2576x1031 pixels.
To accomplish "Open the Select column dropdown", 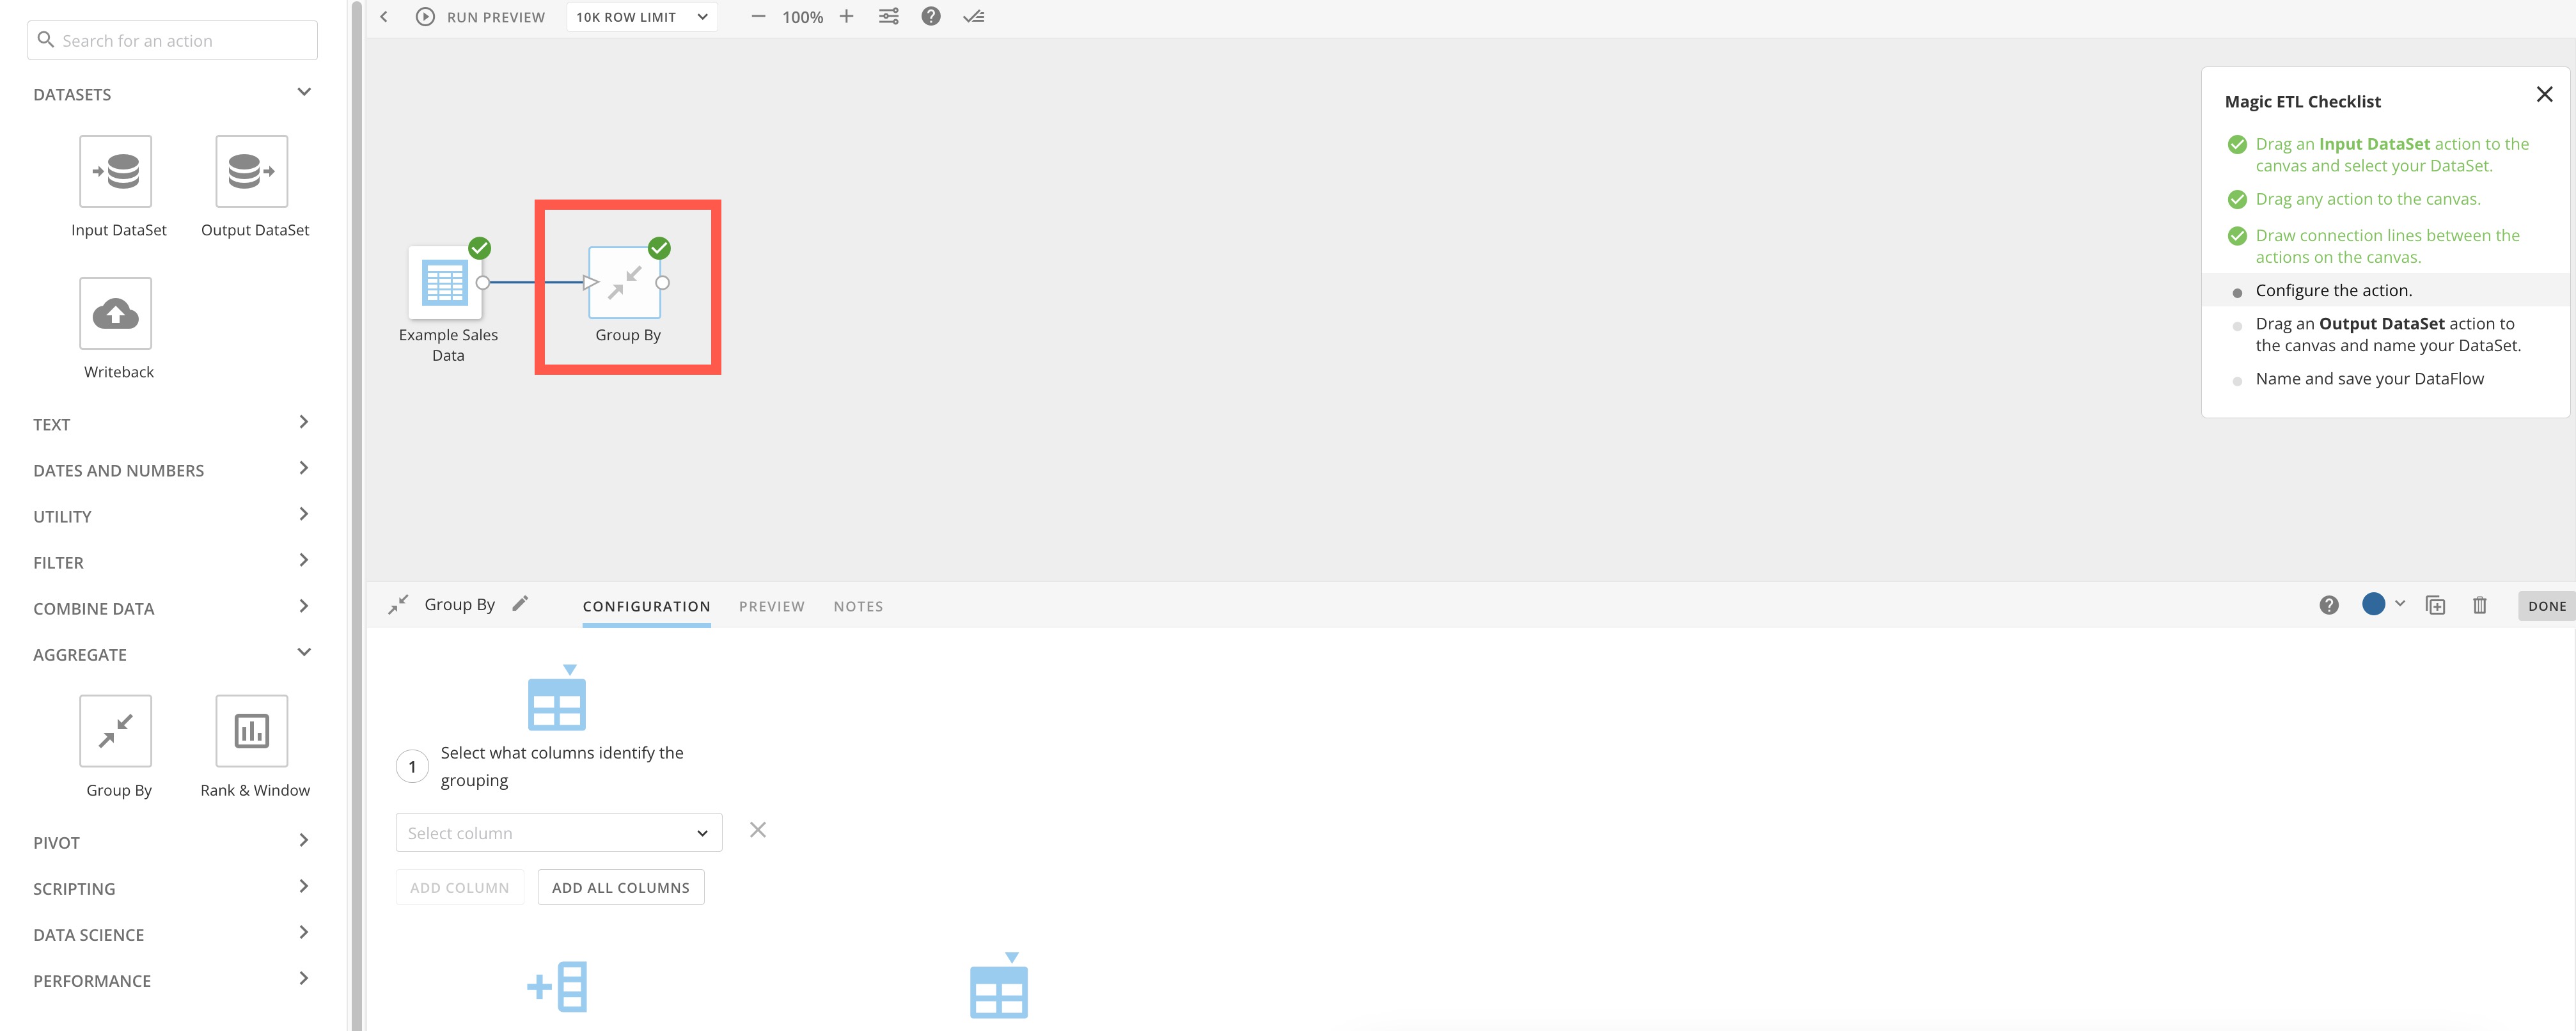I will [x=558, y=833].
